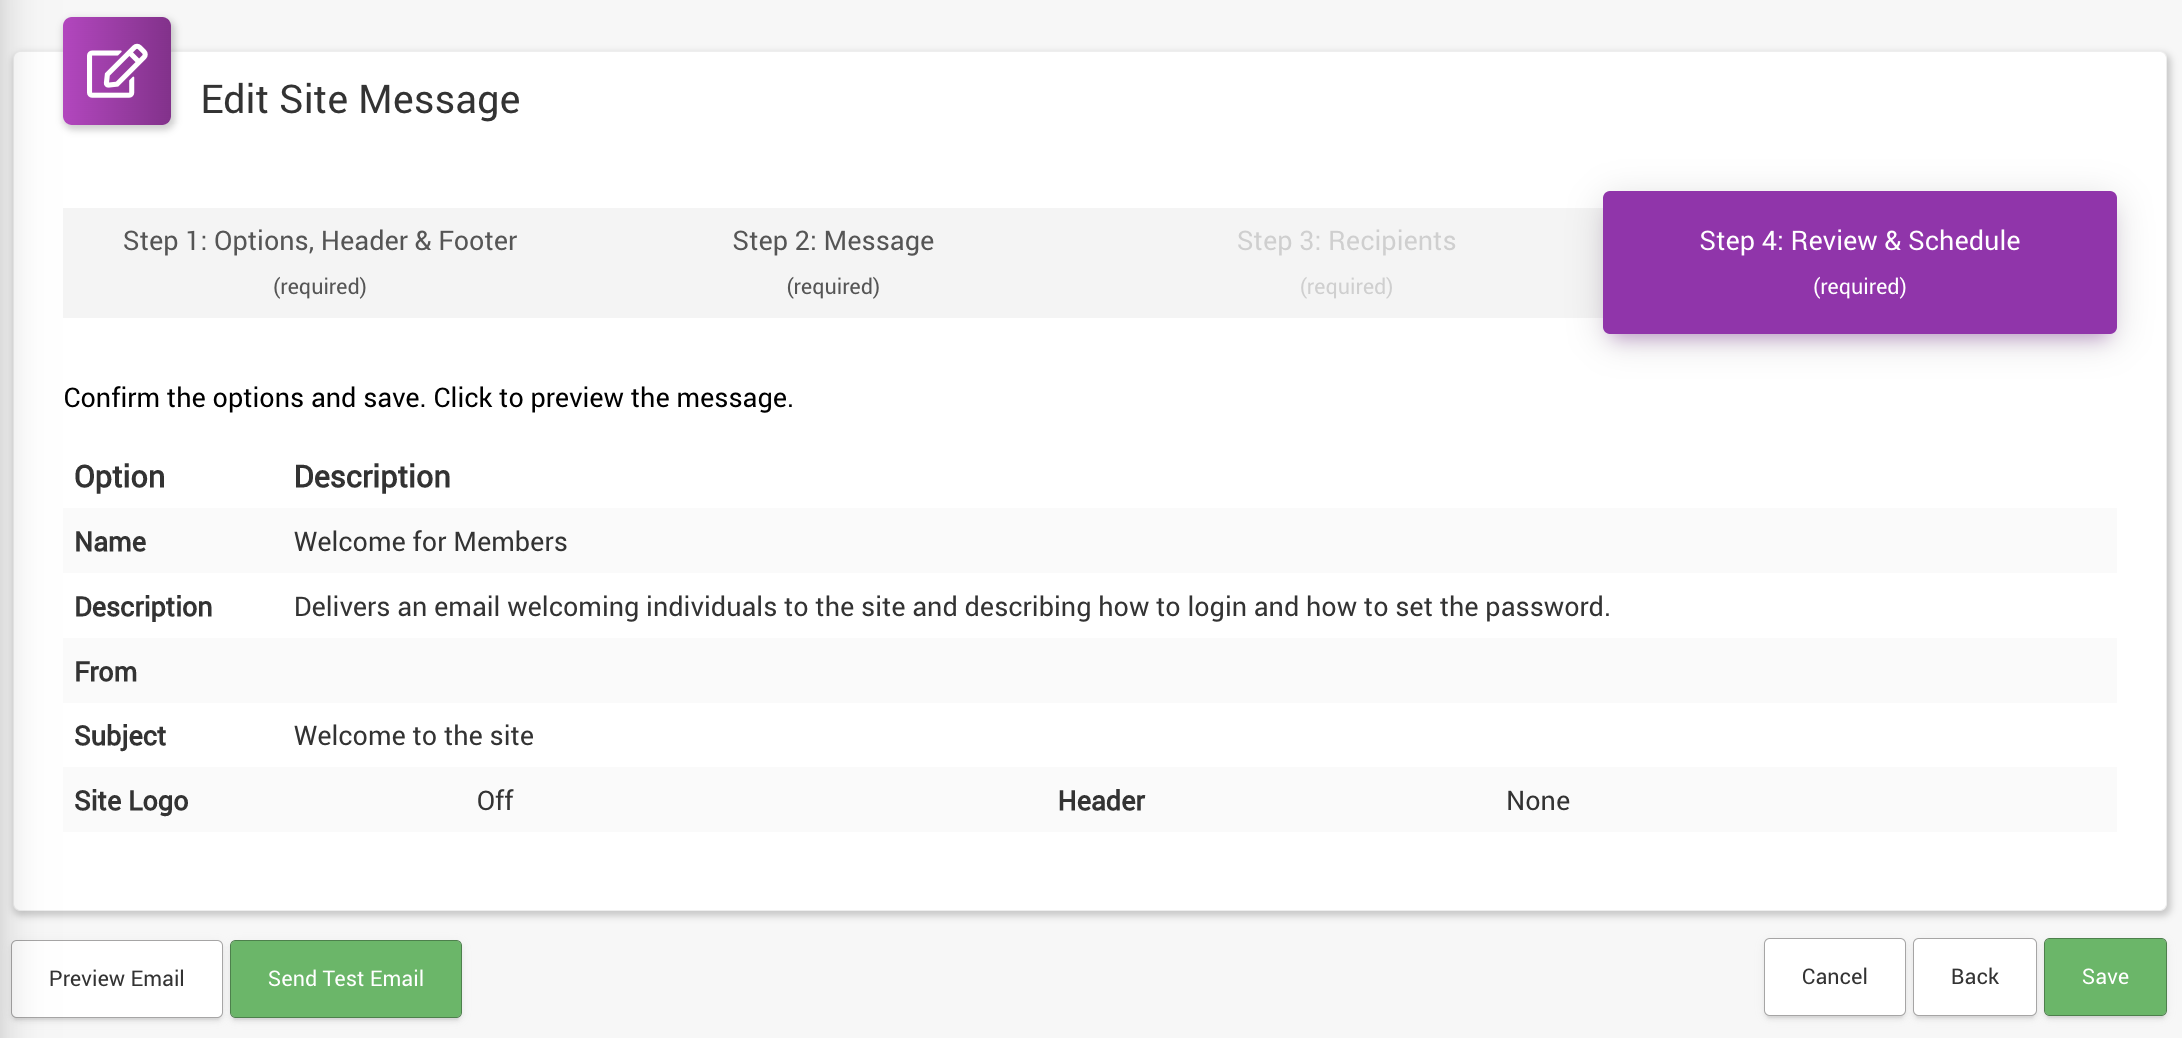Click the 'From' row label
Screen dimensions: 2182x1038
coord(105,672)
